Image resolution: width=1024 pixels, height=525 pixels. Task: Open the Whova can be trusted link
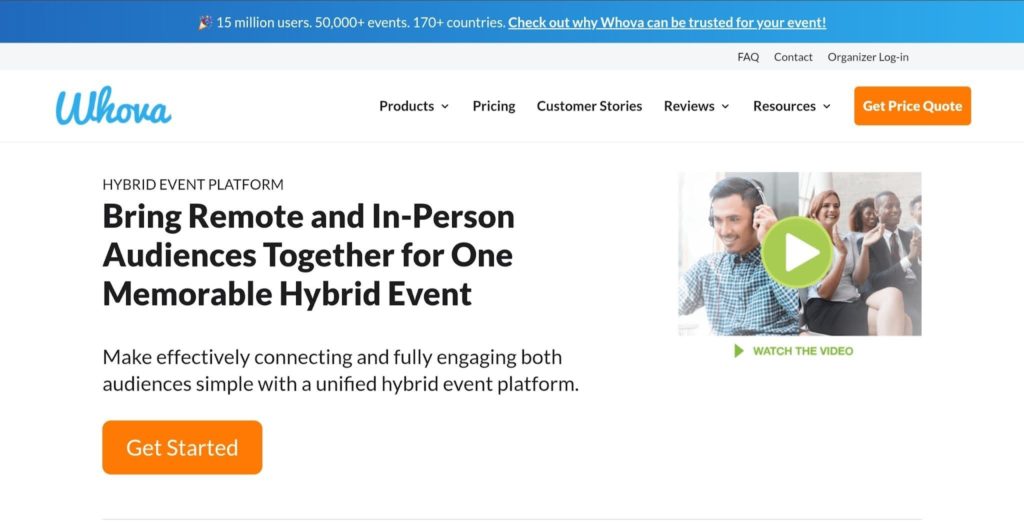click(x=667, y=22)
